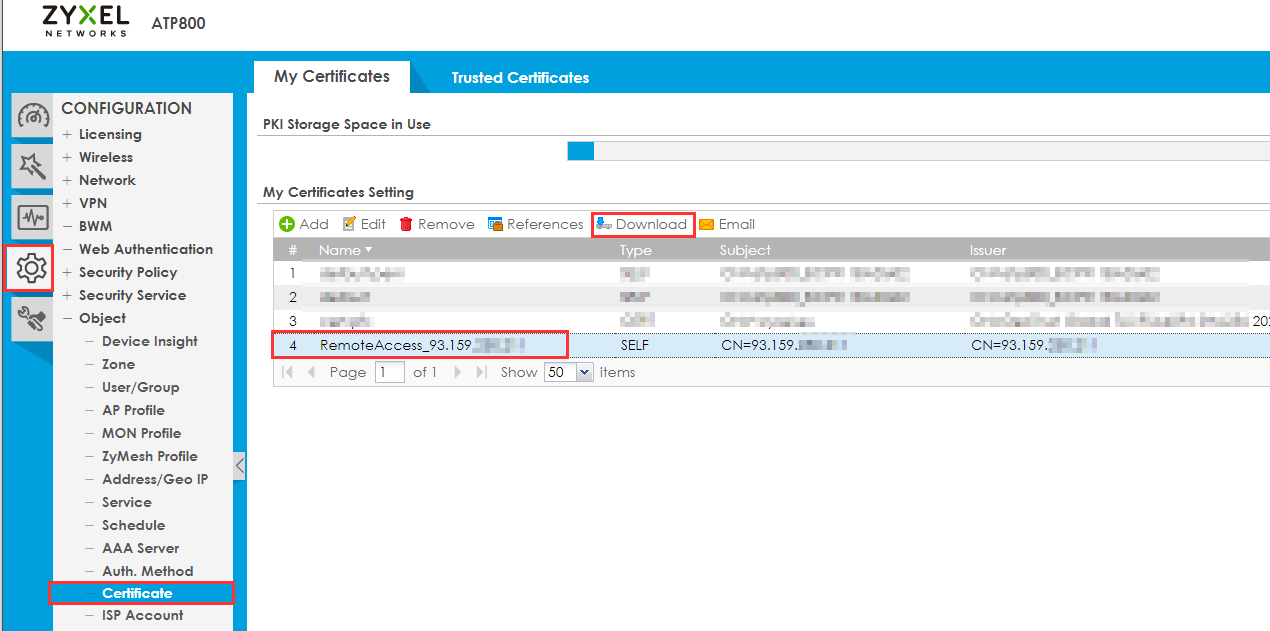Click Add to create a certificate
Image resolution: width=1270 pixels, height=631 pixels.
coord(303,224)
